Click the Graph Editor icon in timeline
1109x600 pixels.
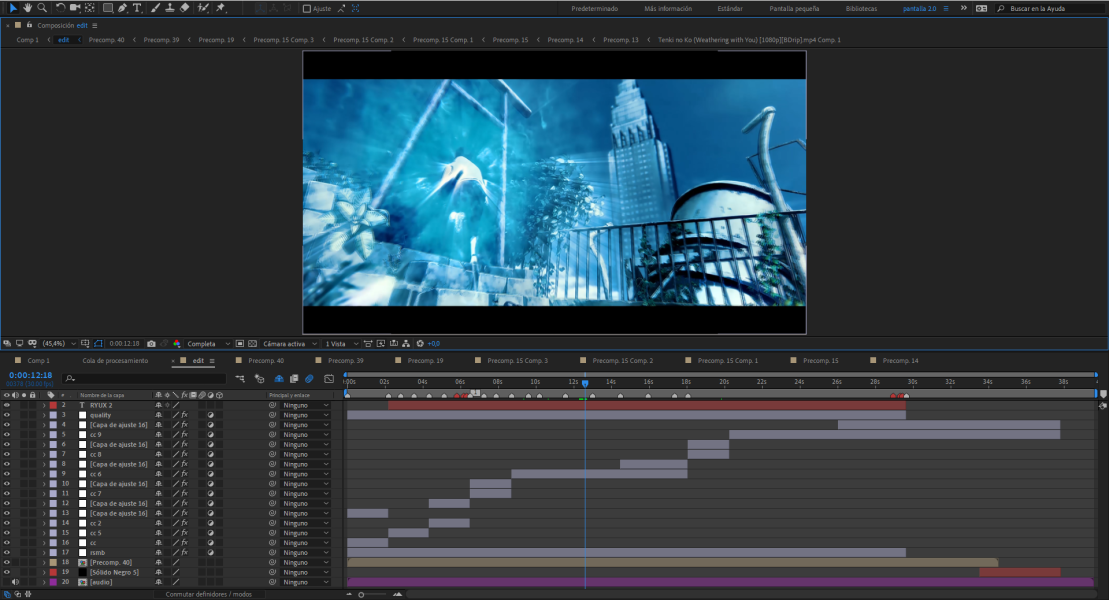(329, 379)
